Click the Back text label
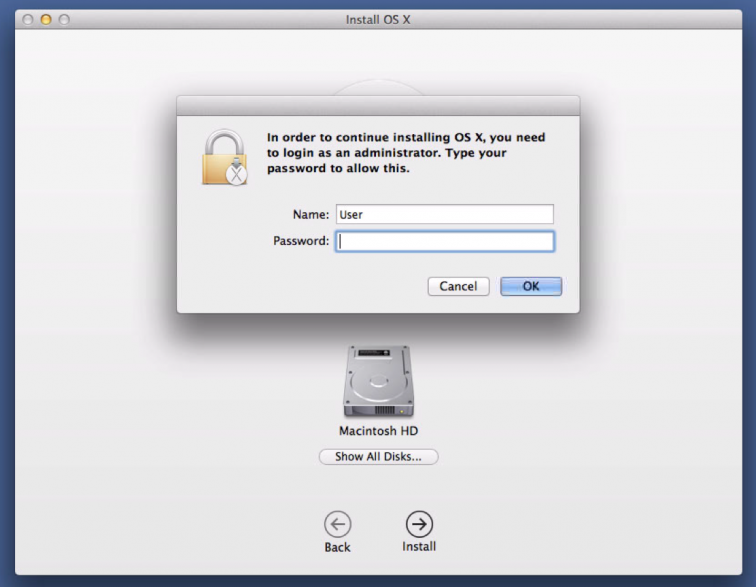This screenshot has height=587, width=756. click(338, 547)
